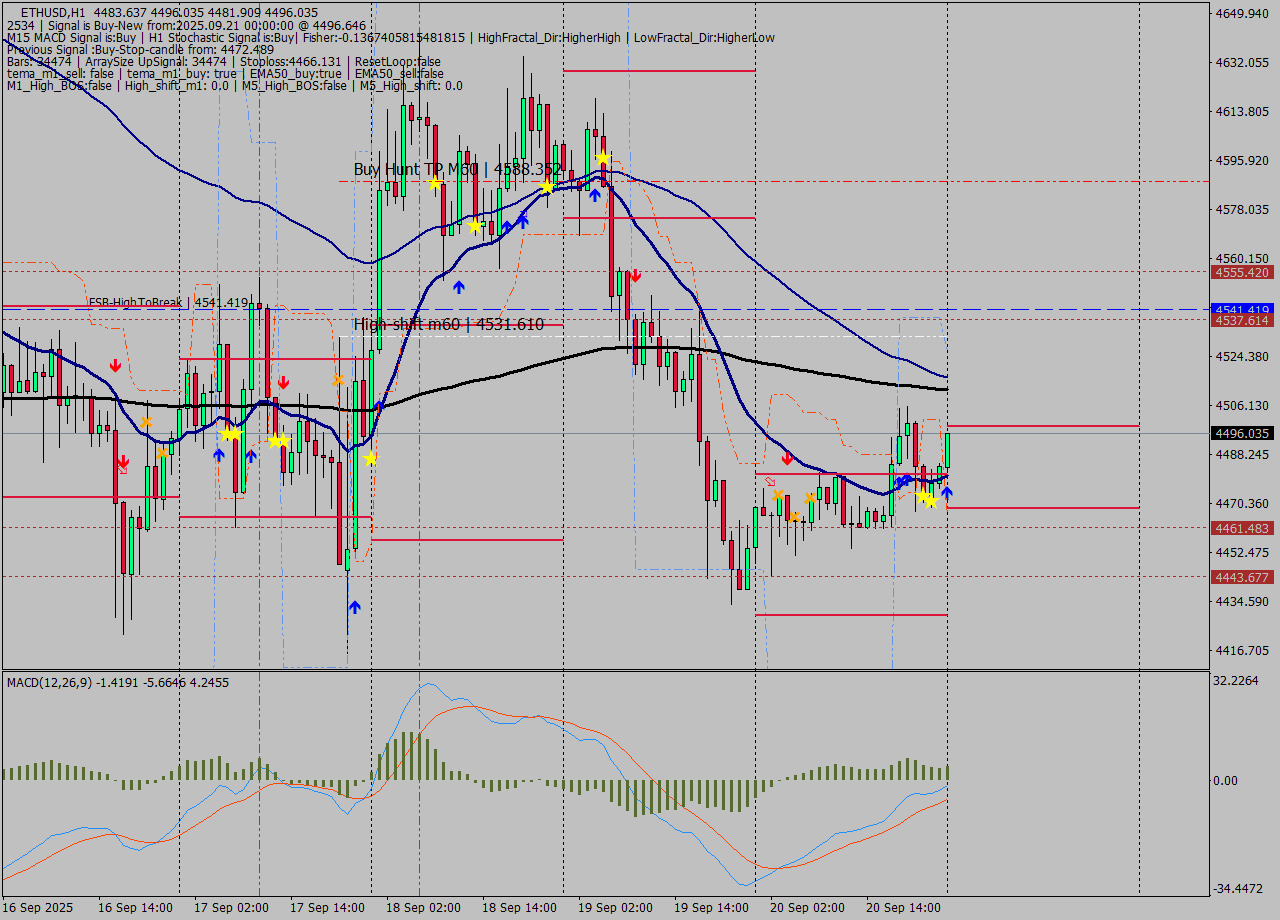Image resolution: width=1280 pixels, height=920 pixels.
Task: Click the red 4461.483 price tag
Action: coord(1241,528)
